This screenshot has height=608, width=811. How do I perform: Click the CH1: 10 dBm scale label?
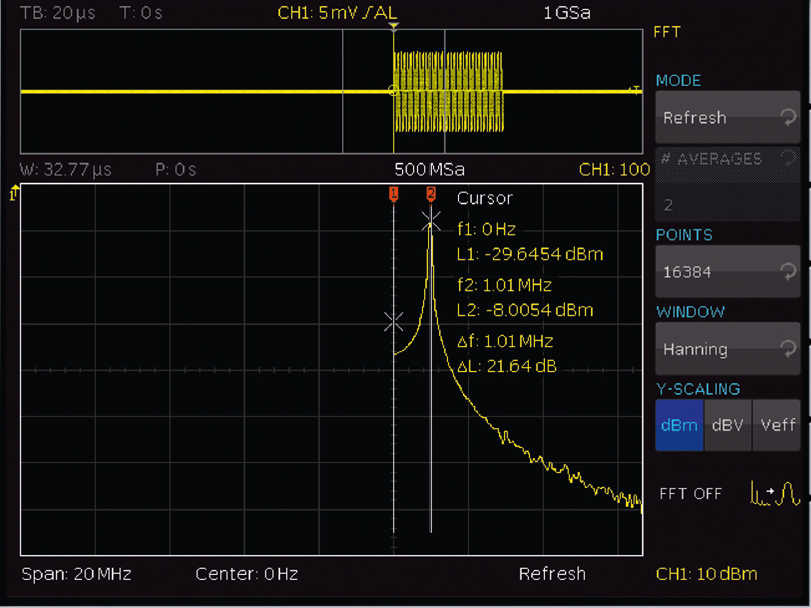pyautogui.click(x=706, y=574)
